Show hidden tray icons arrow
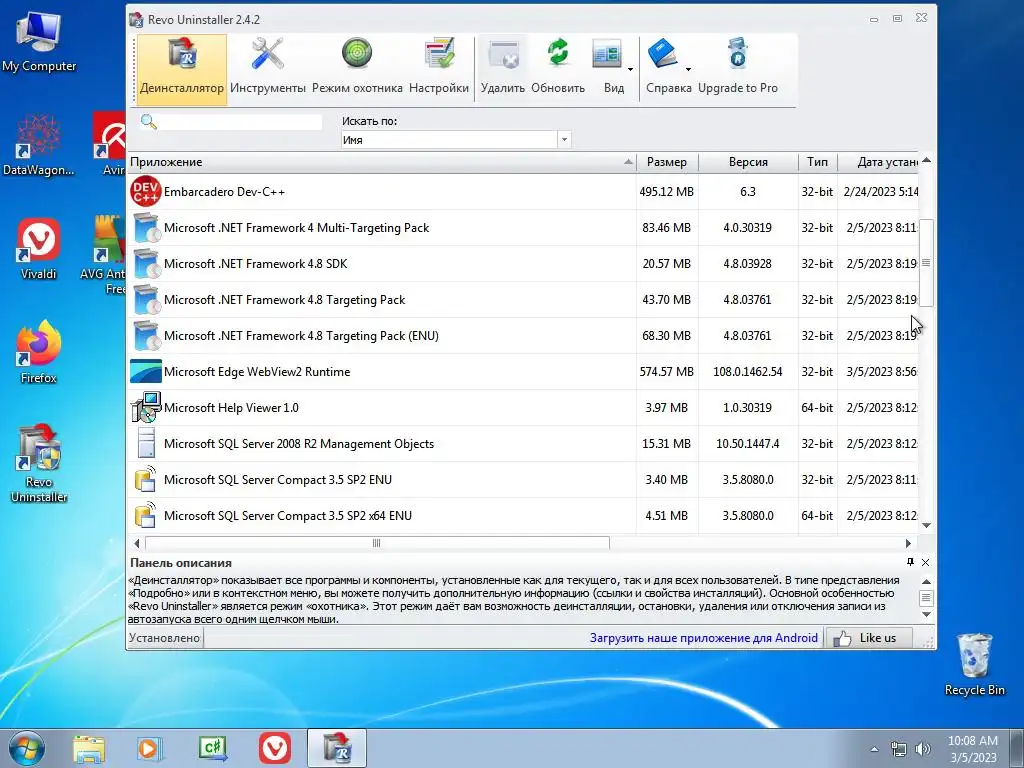Viewport: 1024px width, 768px height. click(x=874, y=749)
